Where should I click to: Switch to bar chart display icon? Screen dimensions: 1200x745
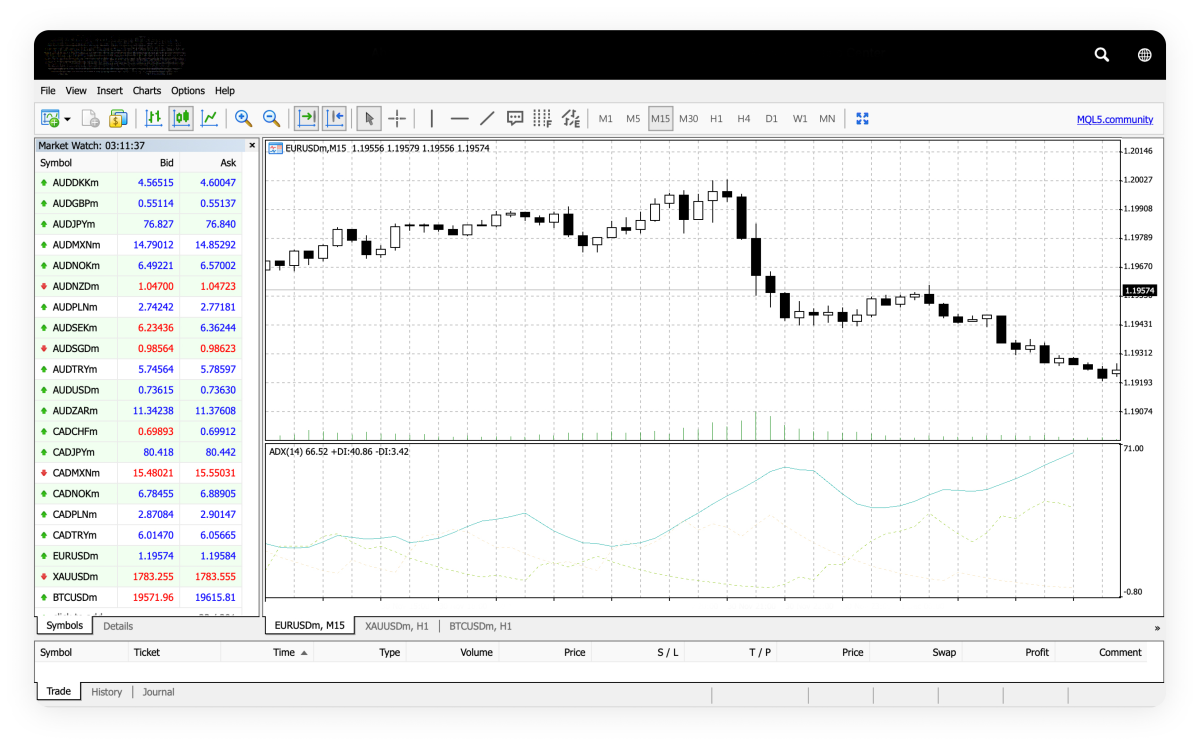(x=153, y=119)
